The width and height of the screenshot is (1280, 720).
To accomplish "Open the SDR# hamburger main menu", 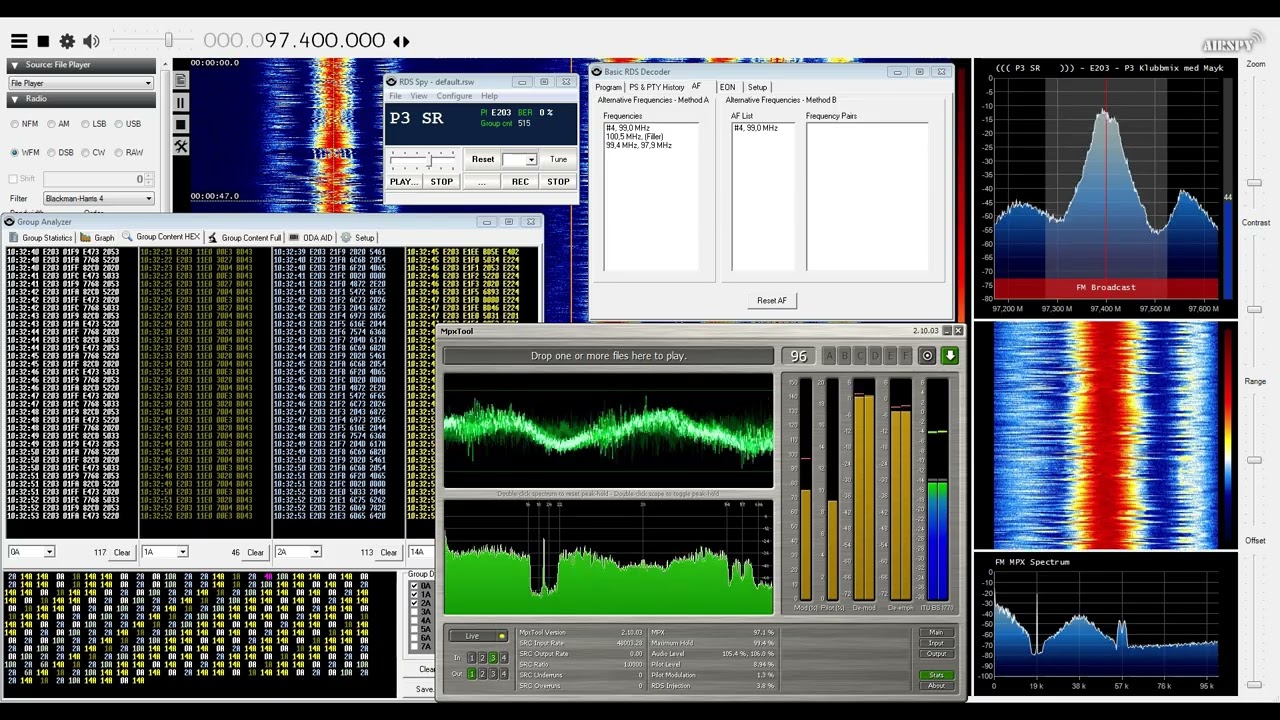I will 19,41.
